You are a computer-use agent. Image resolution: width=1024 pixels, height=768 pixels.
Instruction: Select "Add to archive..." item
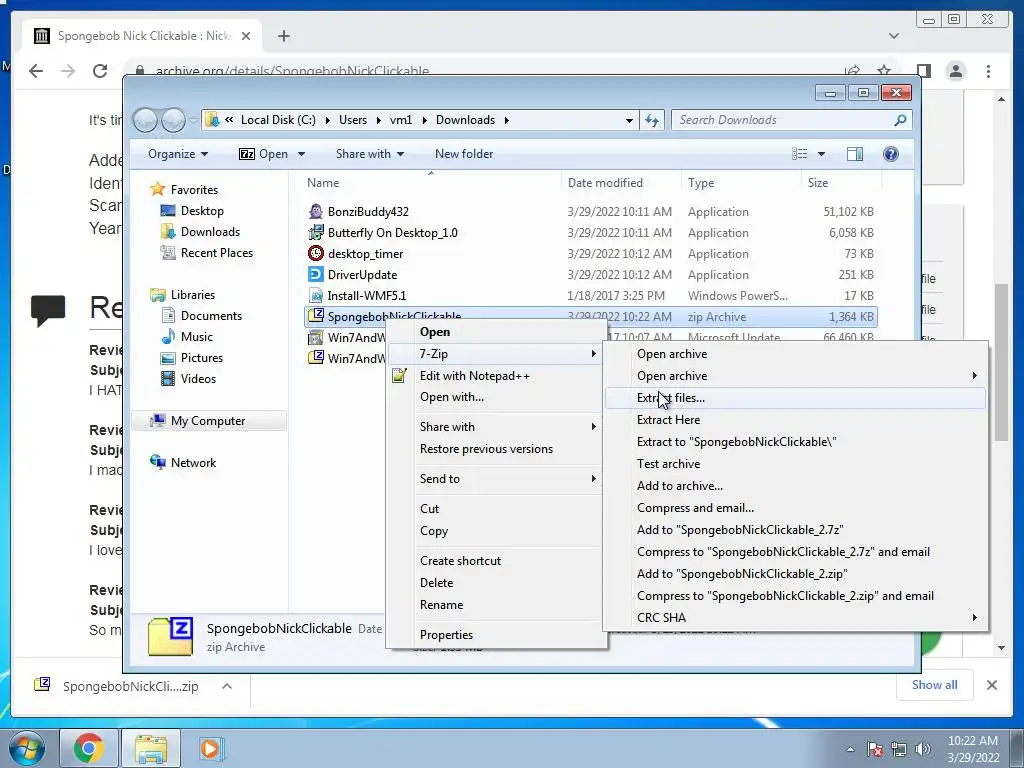pyautogui.click(x=795, y=486)
